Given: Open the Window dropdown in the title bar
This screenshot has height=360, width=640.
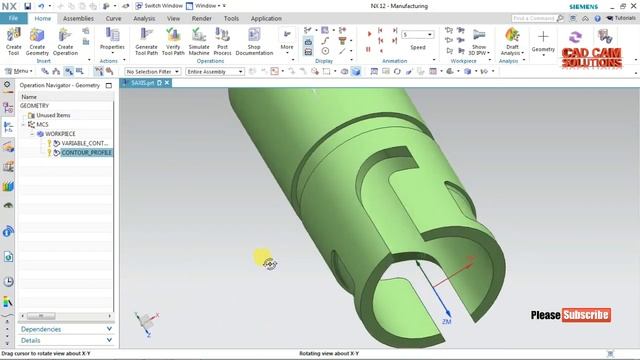Looking at the screenshot, I should click(206, 6).
